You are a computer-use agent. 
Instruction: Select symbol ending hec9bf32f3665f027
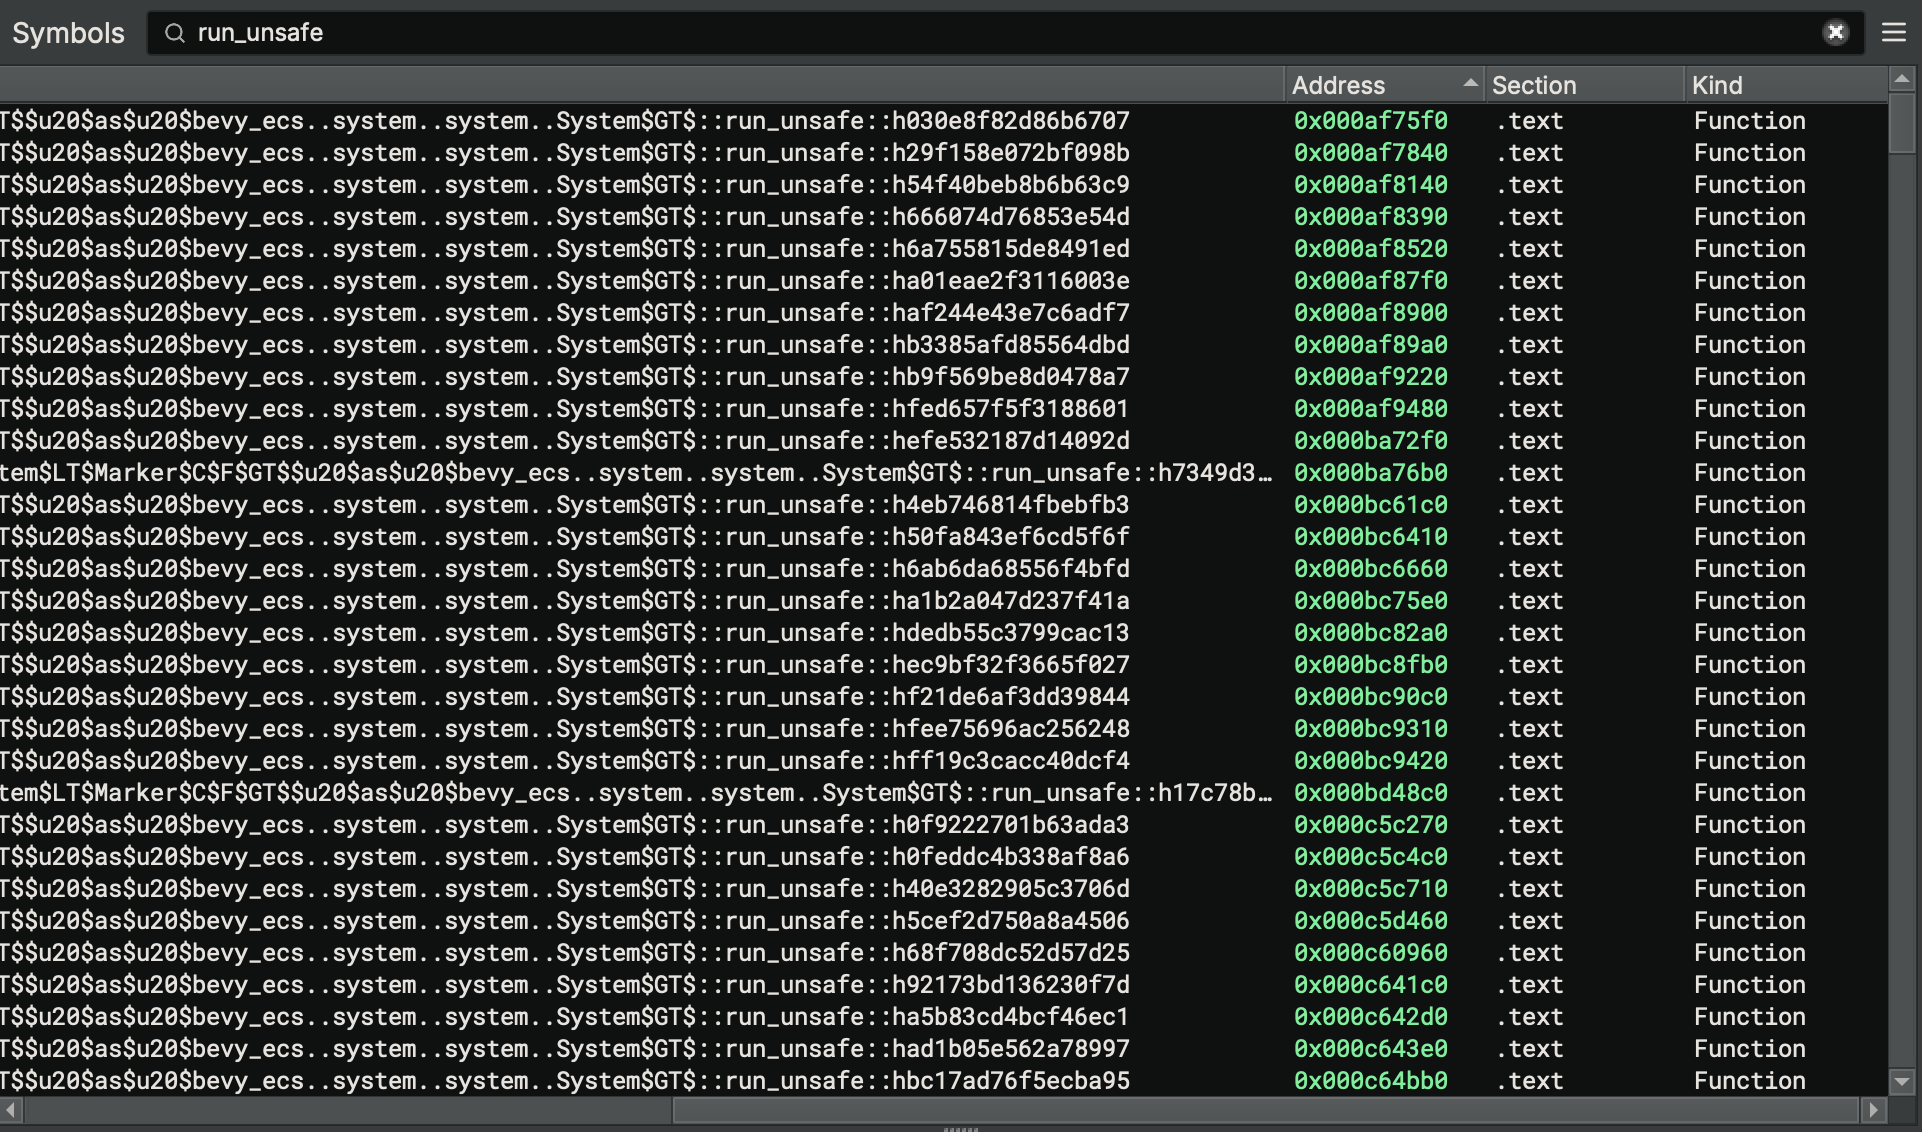point(565,665)
